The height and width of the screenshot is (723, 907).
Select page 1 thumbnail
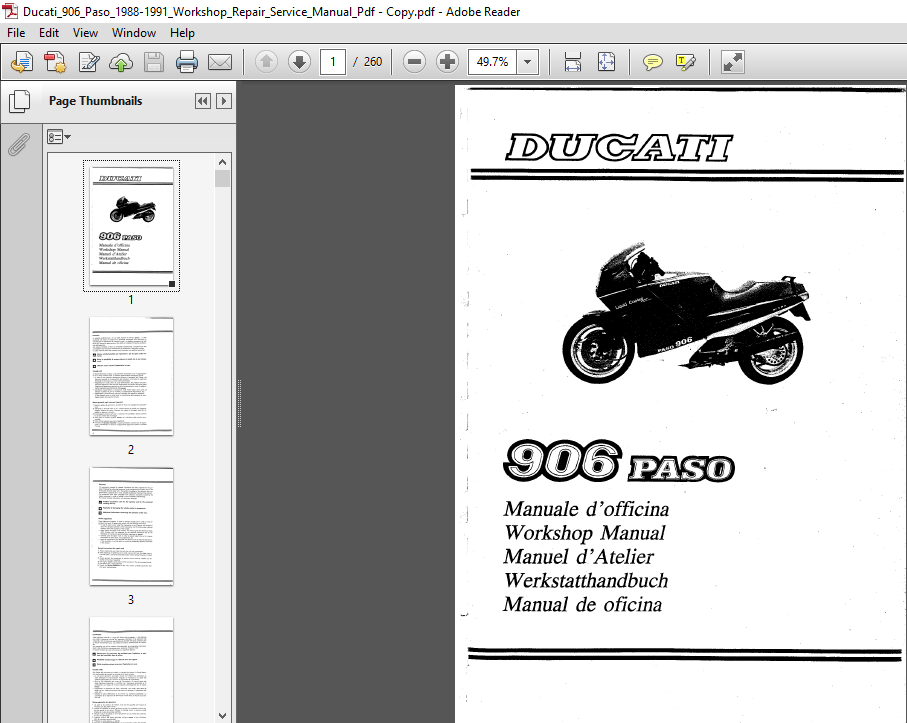point(131,226)
